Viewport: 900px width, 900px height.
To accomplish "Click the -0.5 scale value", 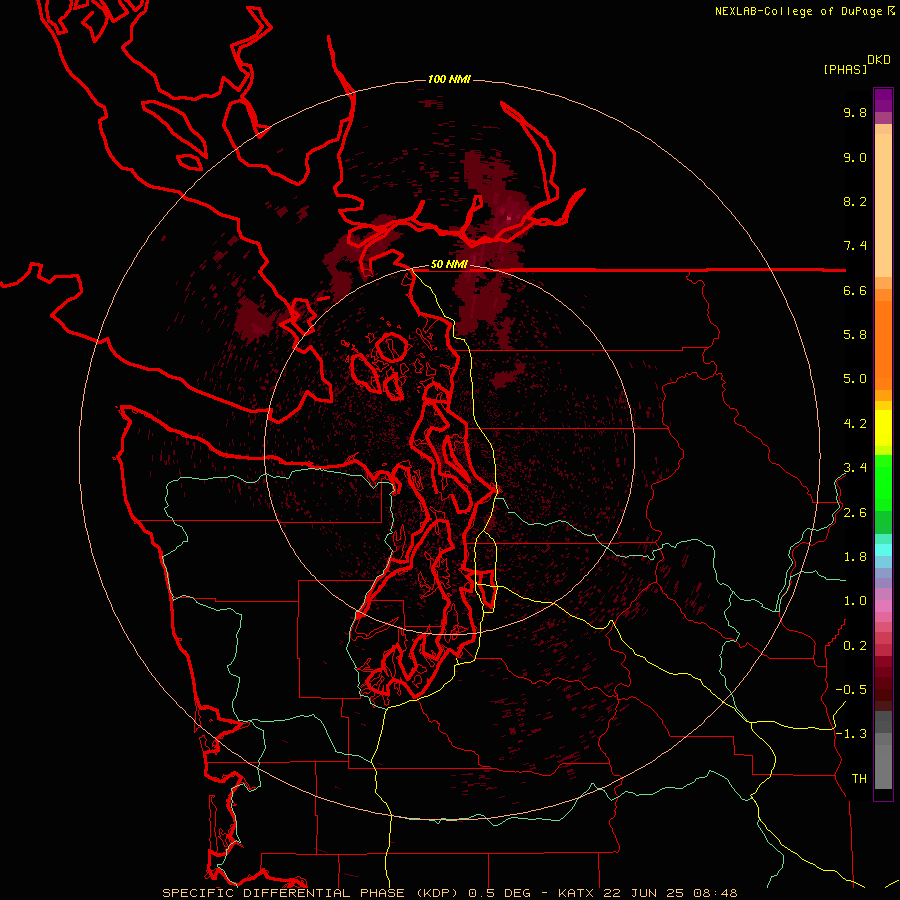I will click(851, 690).
